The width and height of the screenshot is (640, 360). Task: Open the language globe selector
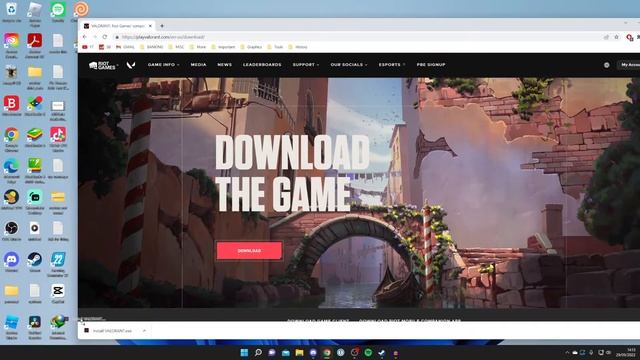[607, 65]
